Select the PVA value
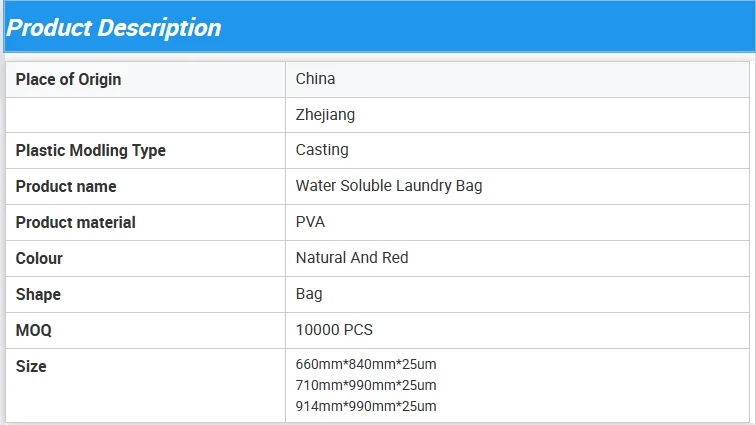This screenshot has width=756, height=425. [310, 222]
